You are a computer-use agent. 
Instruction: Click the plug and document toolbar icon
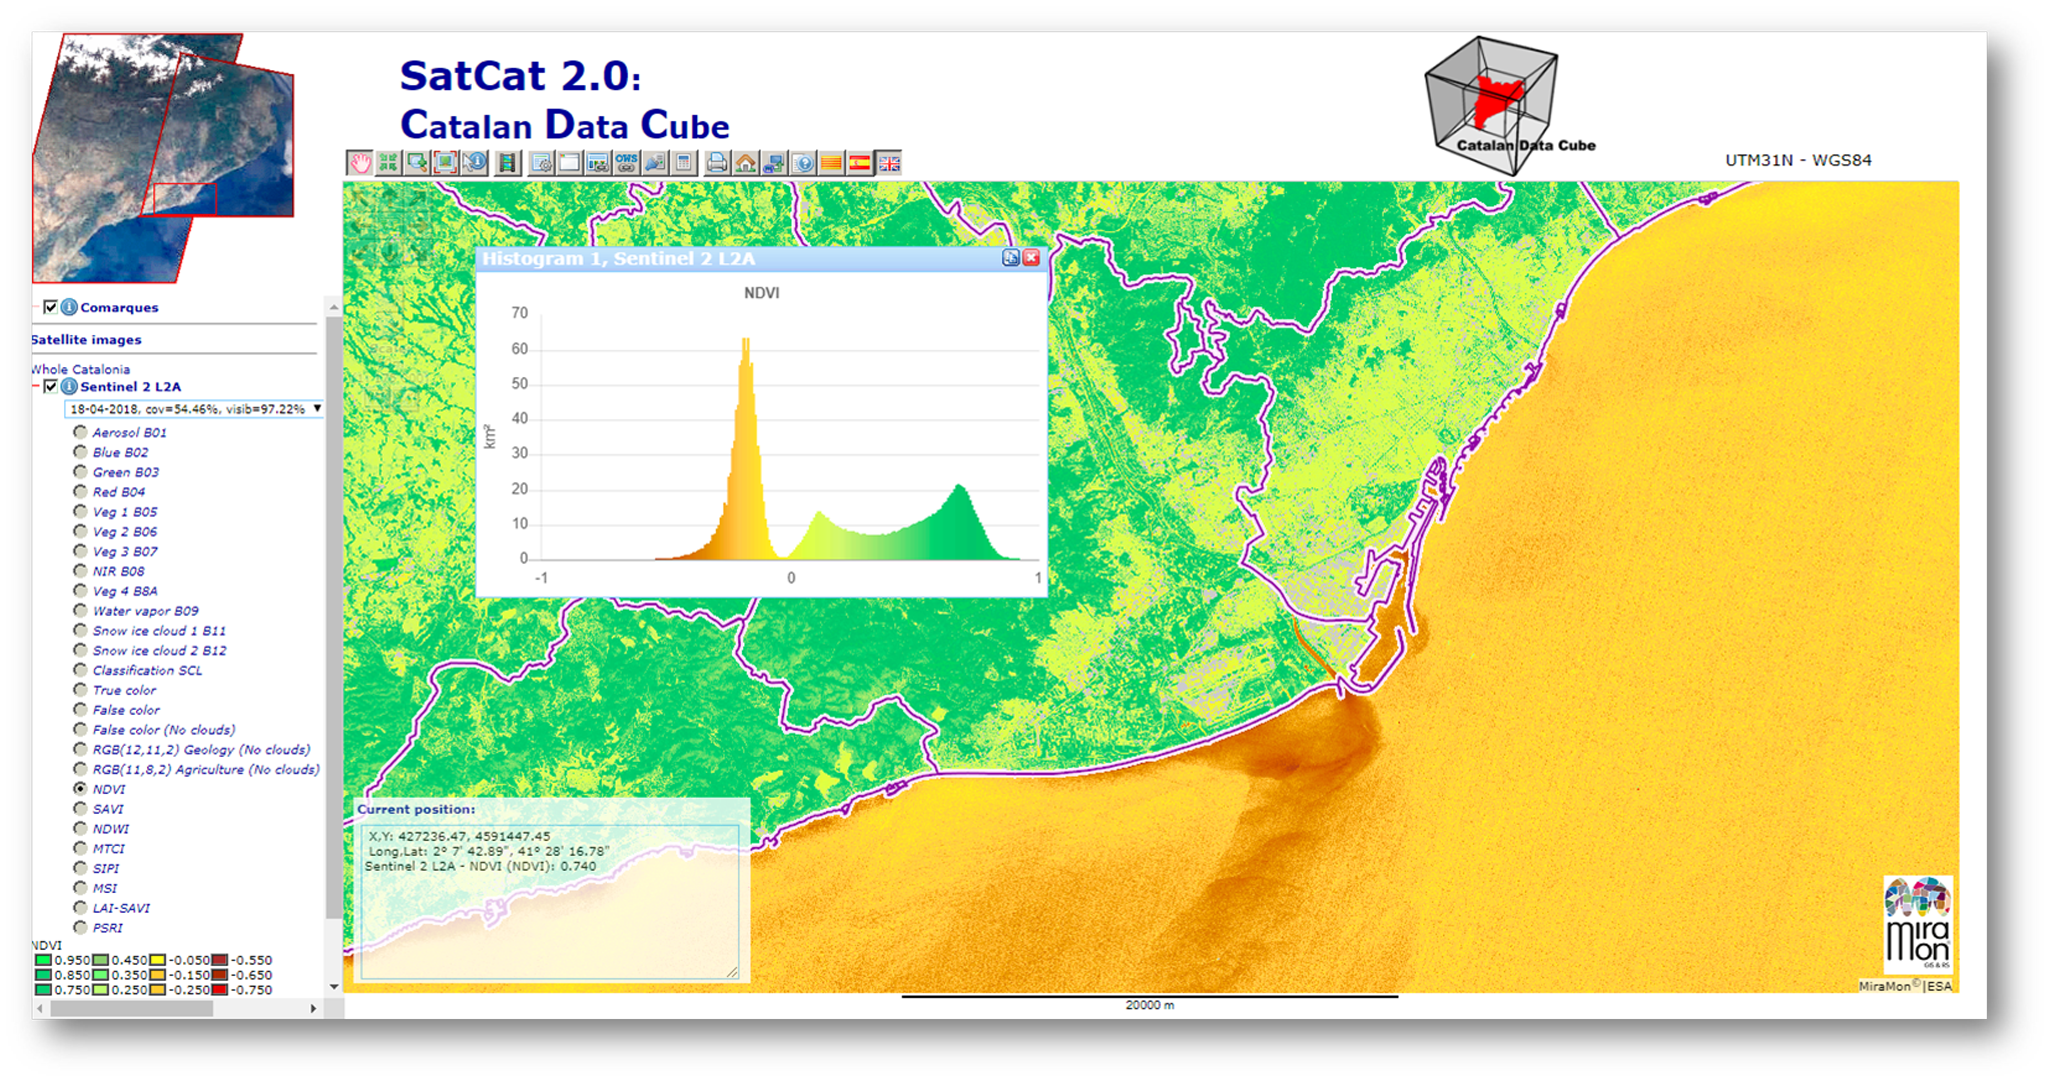[655, 163]
